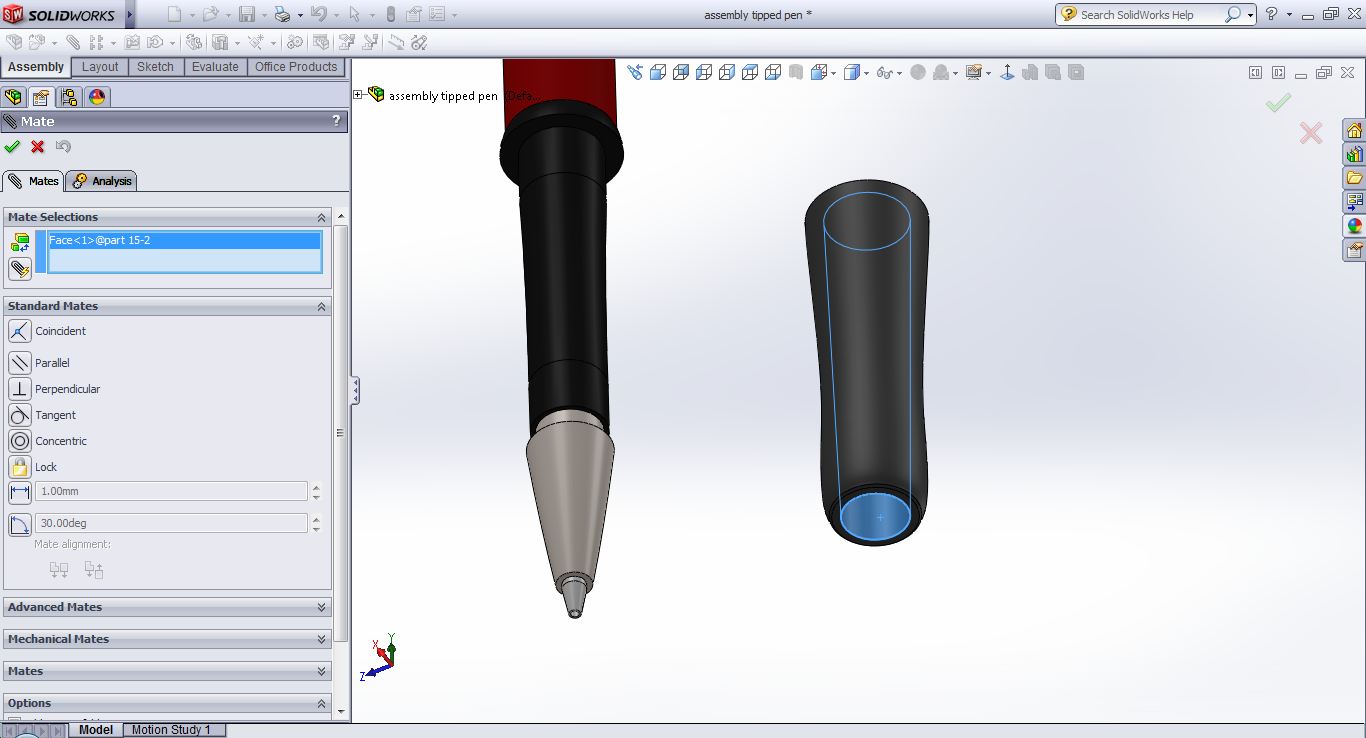Click the Print icon in top toolbar
Screen dimensions: 1366x738
pos(282,14)
